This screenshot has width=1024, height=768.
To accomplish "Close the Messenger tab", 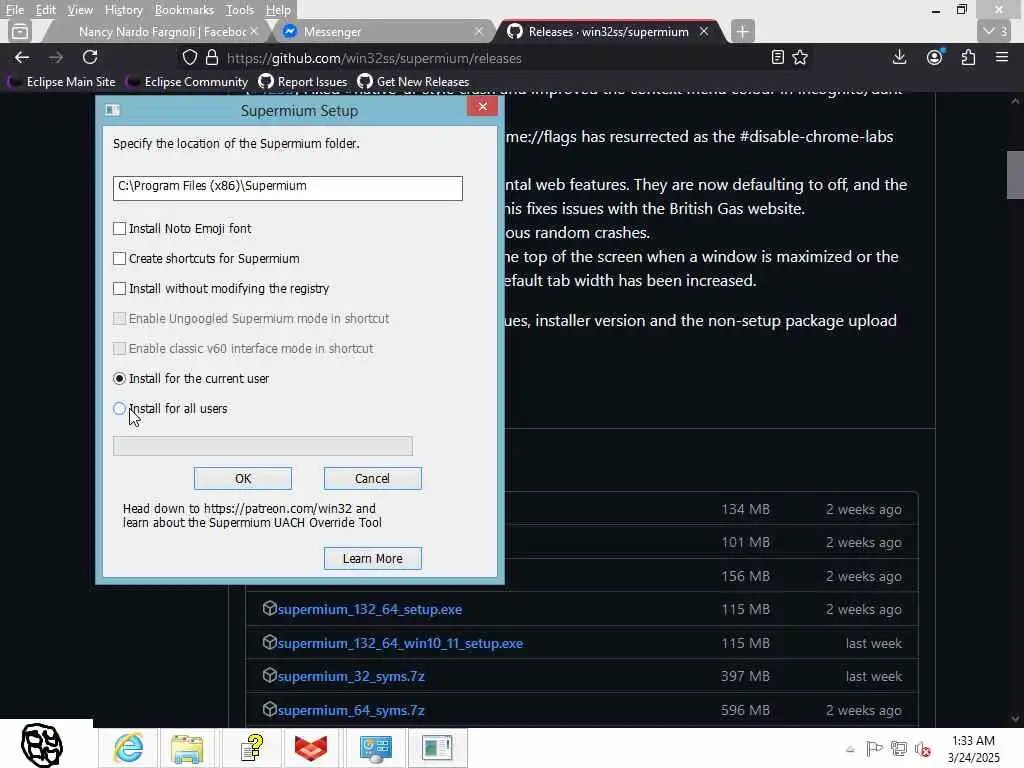I will point(479,31).
